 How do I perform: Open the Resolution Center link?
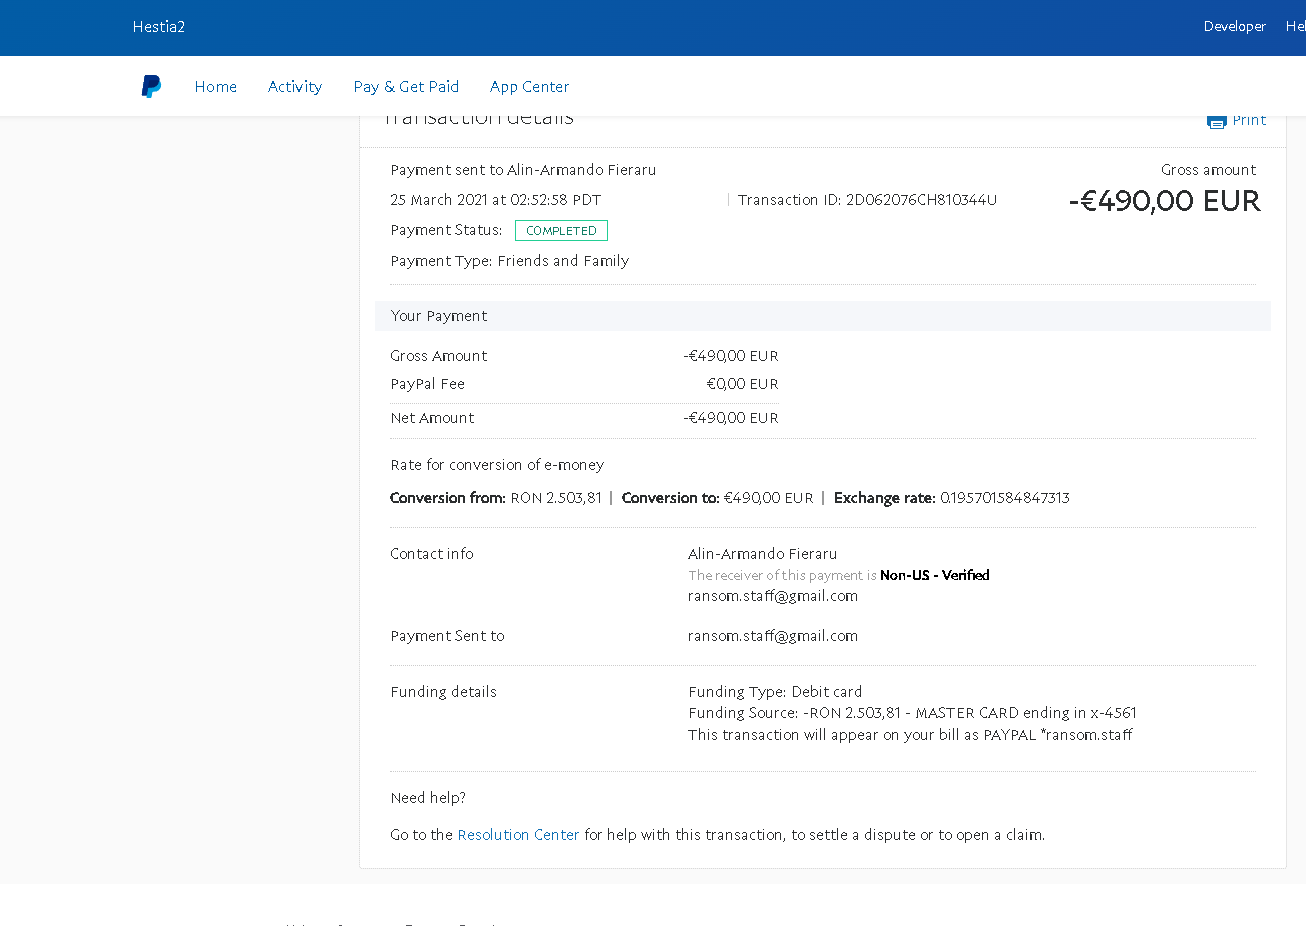(x=518, y=835)
